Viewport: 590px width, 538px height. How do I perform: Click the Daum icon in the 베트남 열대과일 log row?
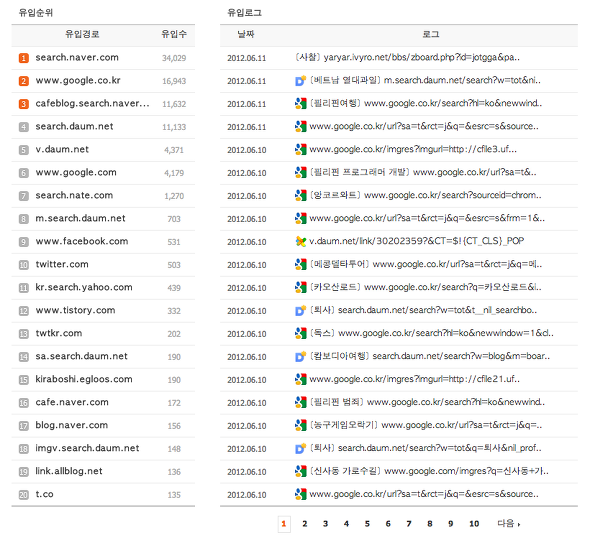300,81
